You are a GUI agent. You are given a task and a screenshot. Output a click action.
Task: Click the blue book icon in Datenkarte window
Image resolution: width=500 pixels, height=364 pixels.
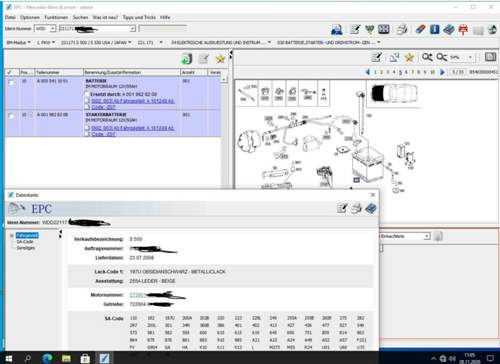pos(371,209)
